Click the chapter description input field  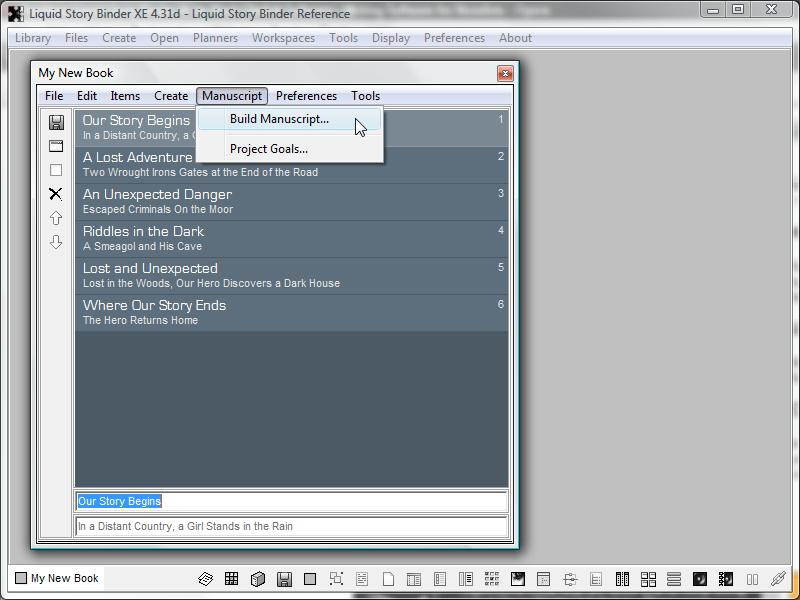tap(290, 526)
